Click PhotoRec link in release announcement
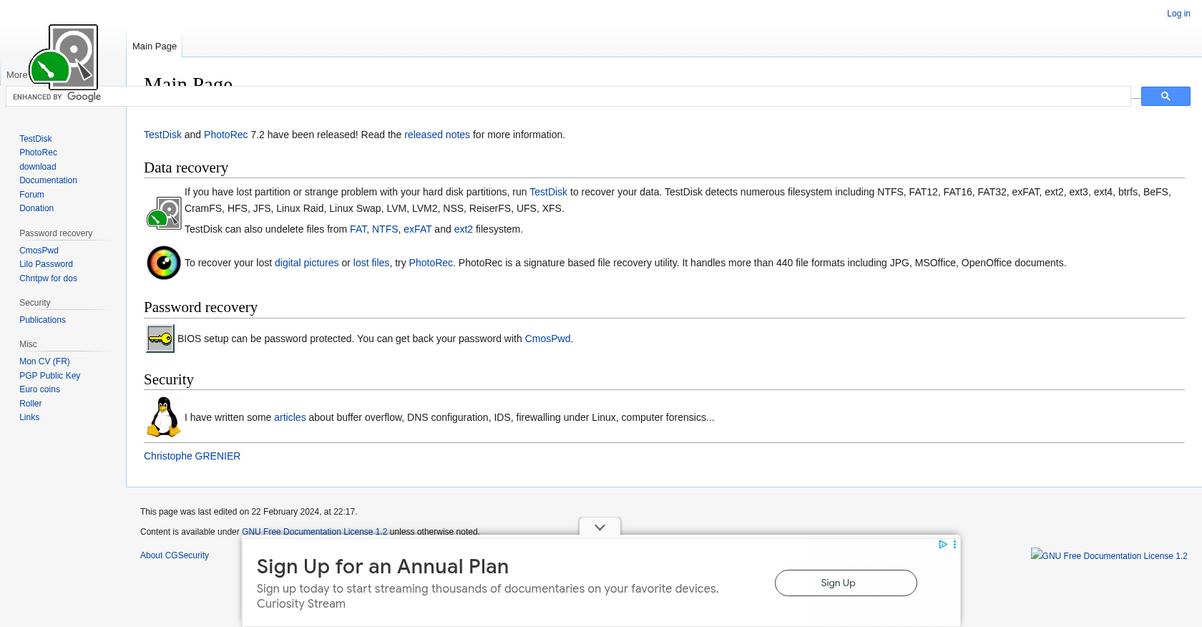The image size is (1202, 627). pos(226,135)
